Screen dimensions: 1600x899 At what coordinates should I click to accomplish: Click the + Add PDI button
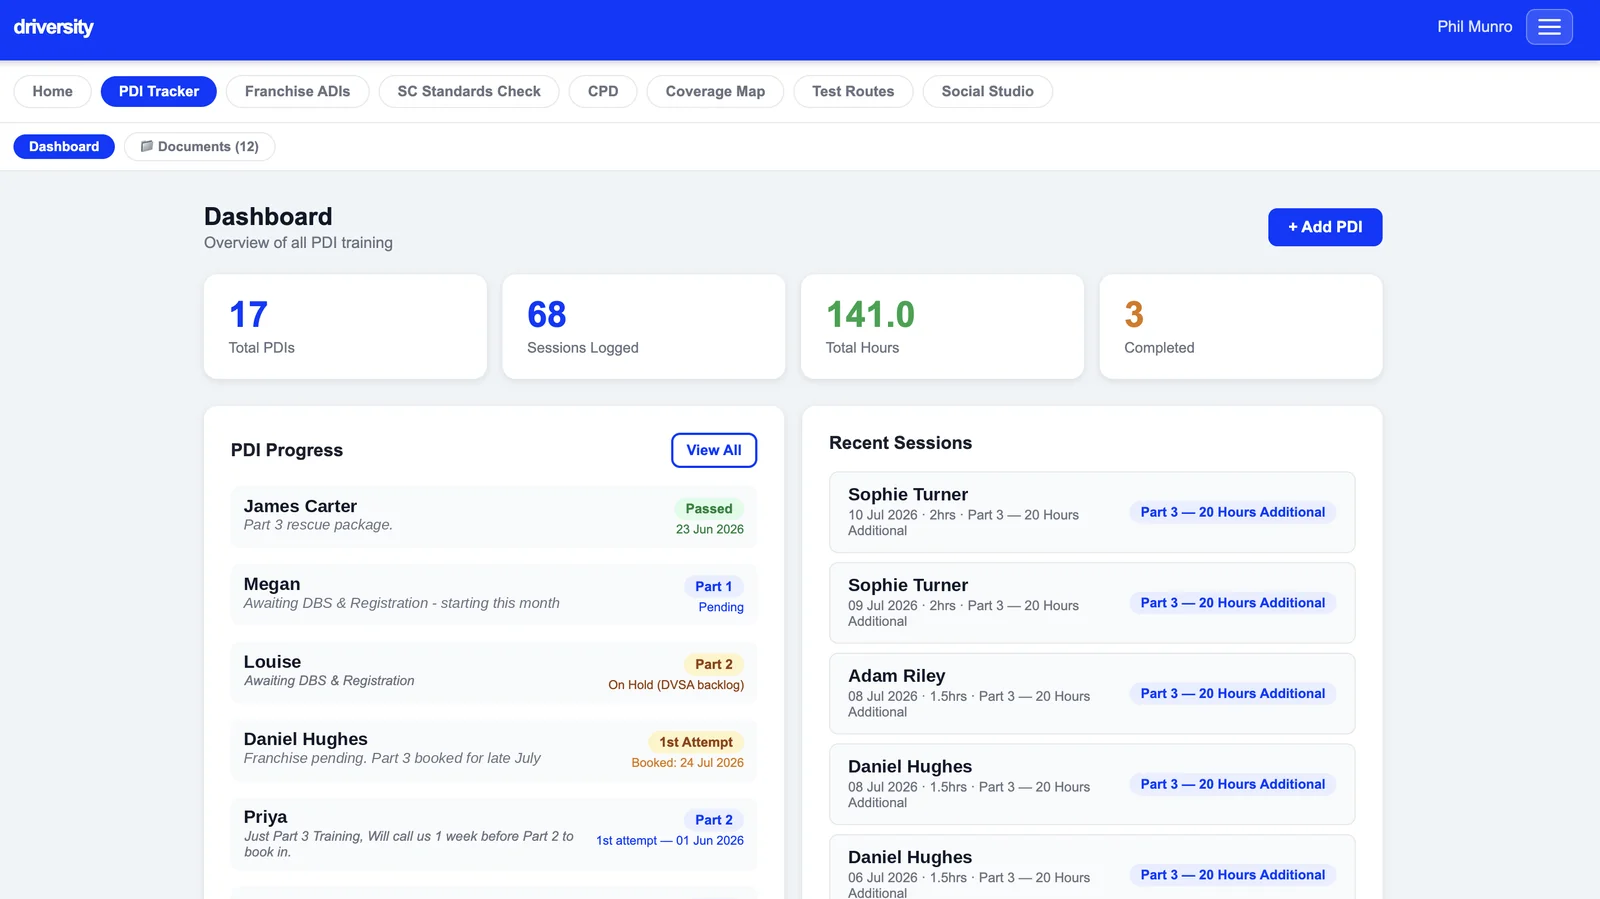pos(1325,227)
